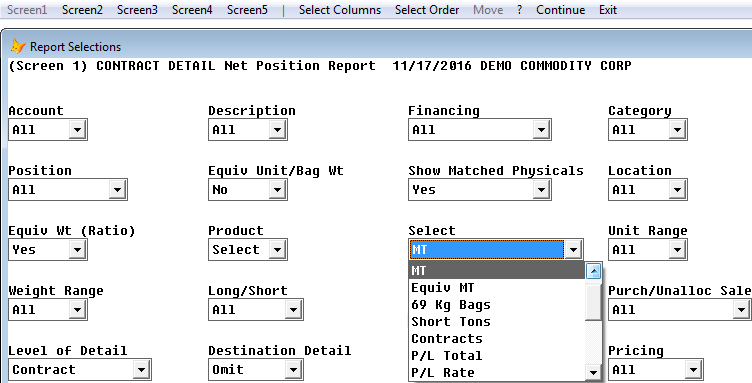Switch to Screen3
Viewport: 752px width, 383px height.
[x=137, y=10]
